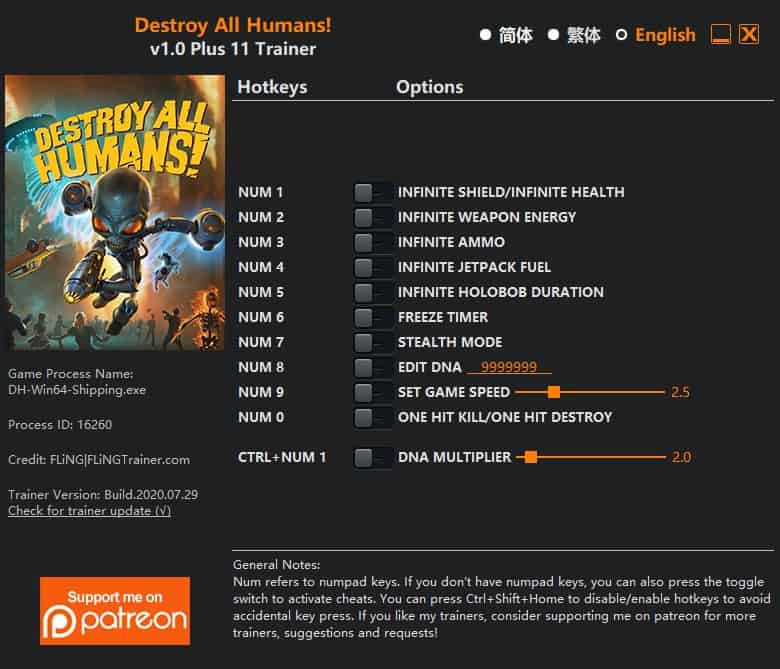Screen dimensions: 780x669
Task: Click the NUM 2 hotkey label
Action: tap(261, 217)
